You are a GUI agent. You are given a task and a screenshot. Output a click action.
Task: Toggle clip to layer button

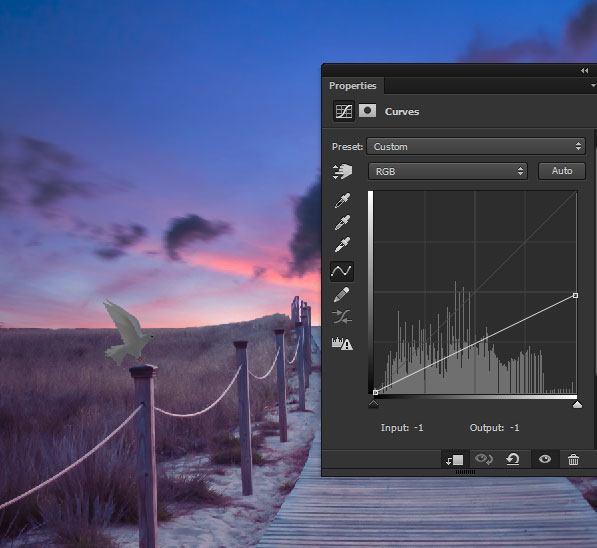tap(455, 460)
